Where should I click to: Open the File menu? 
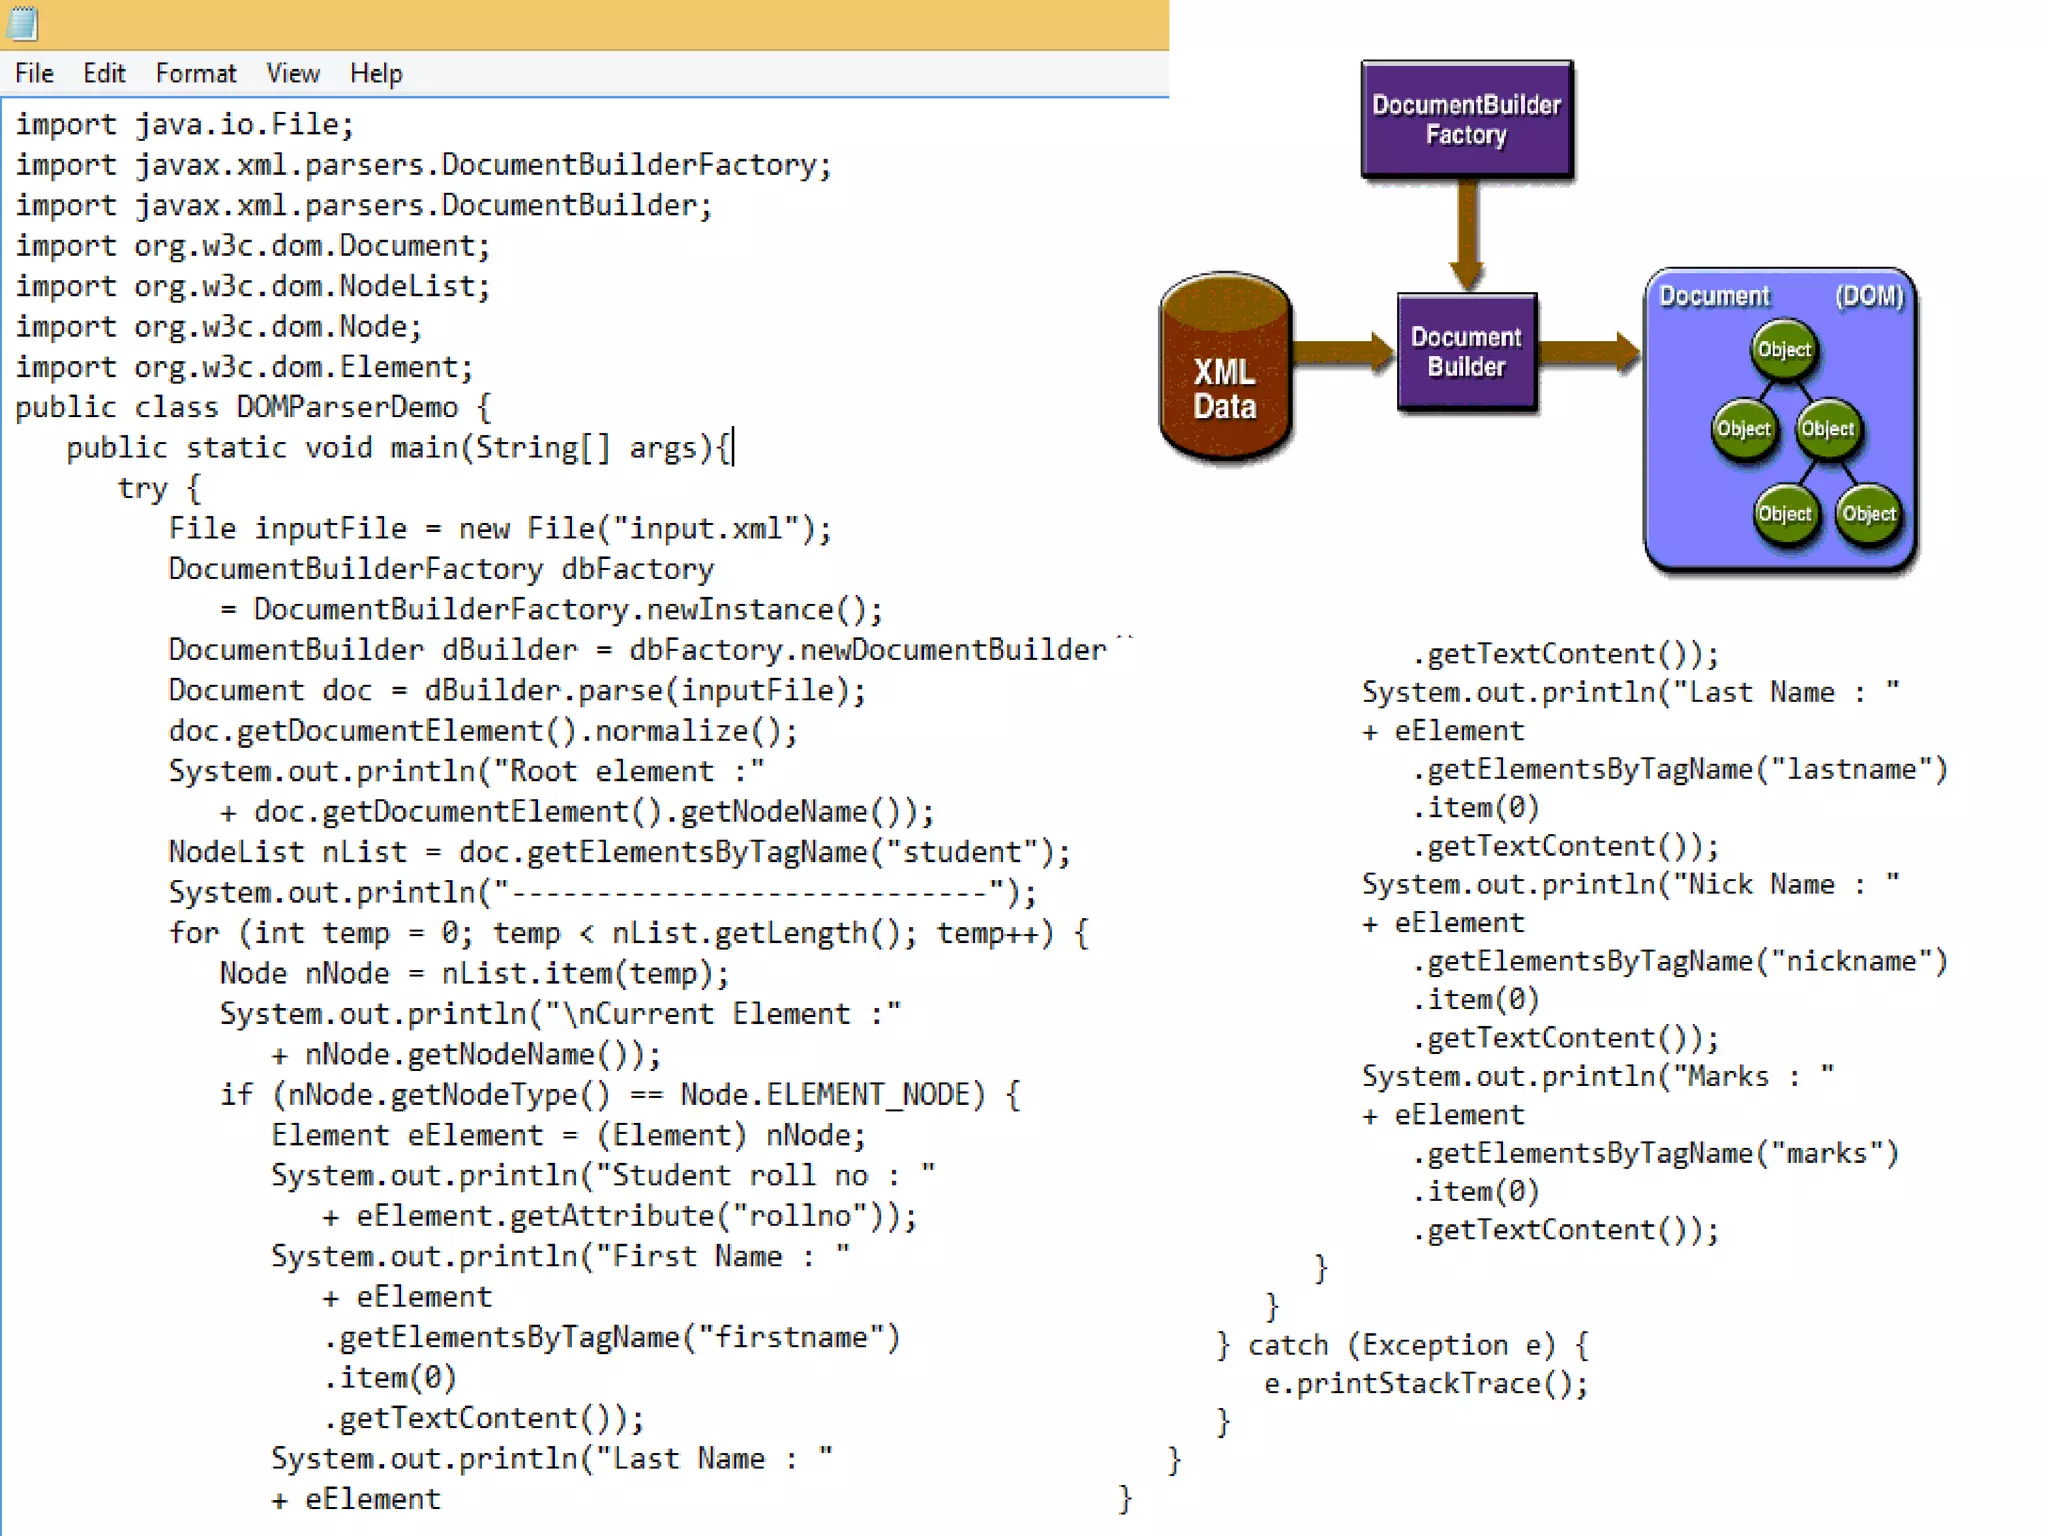point(34,74)
